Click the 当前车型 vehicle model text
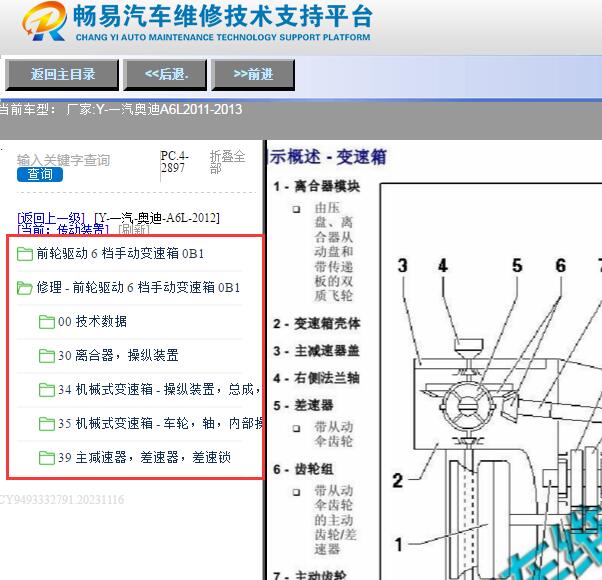The image size is (602, 580). 121,109
